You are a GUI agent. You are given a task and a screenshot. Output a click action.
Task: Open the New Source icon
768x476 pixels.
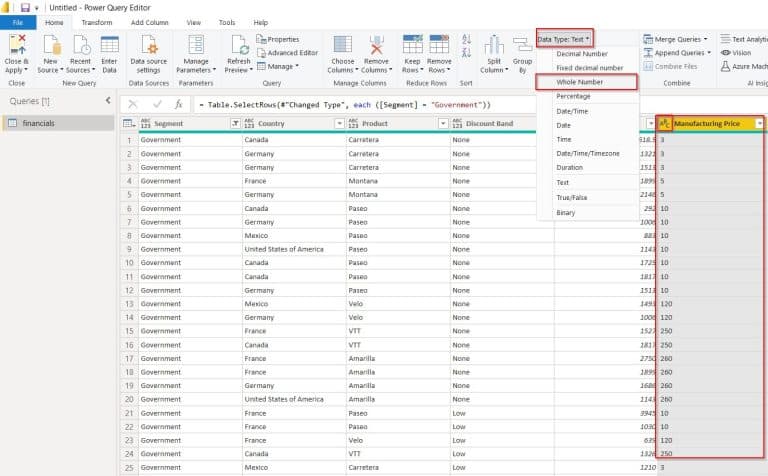pyautogui.click(x=51, y=45)
